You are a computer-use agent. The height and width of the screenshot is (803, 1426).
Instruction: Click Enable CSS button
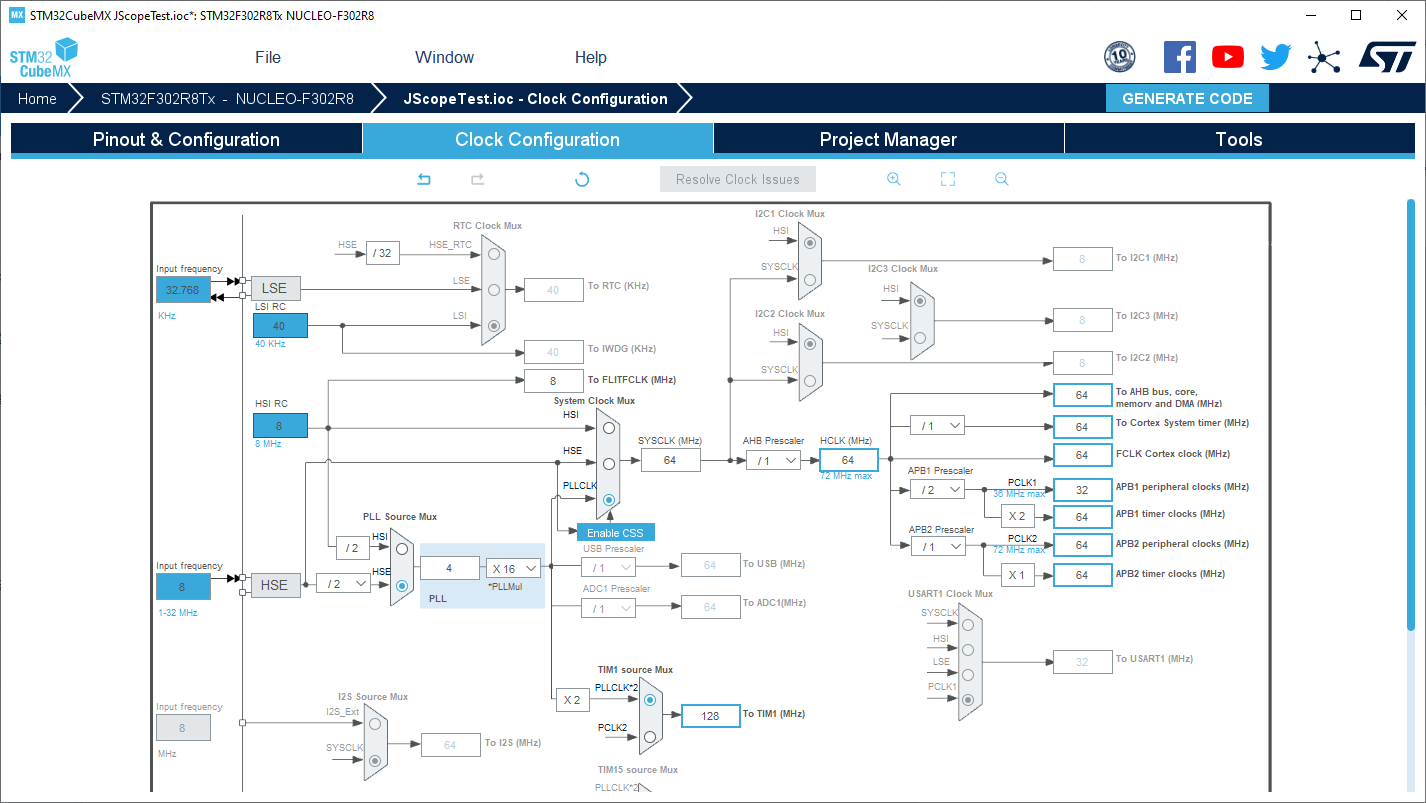(x=615, y=533)
